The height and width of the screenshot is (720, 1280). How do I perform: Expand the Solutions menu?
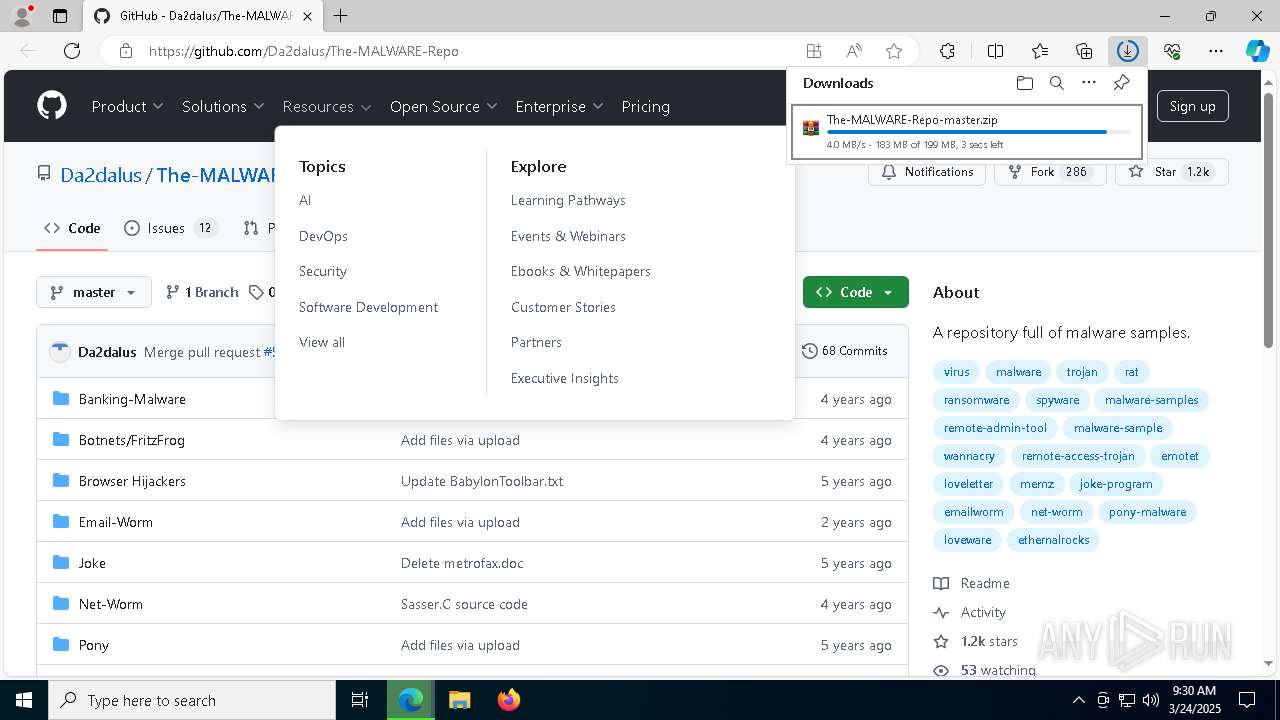coord(223,106)
